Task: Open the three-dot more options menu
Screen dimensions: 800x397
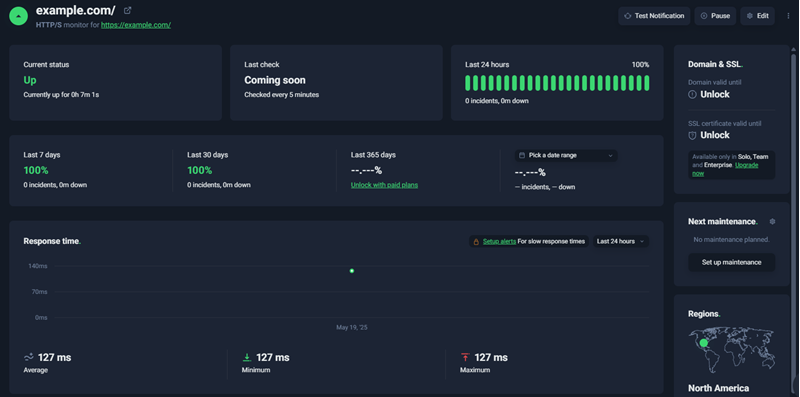Action: click(x=788, y=16)
